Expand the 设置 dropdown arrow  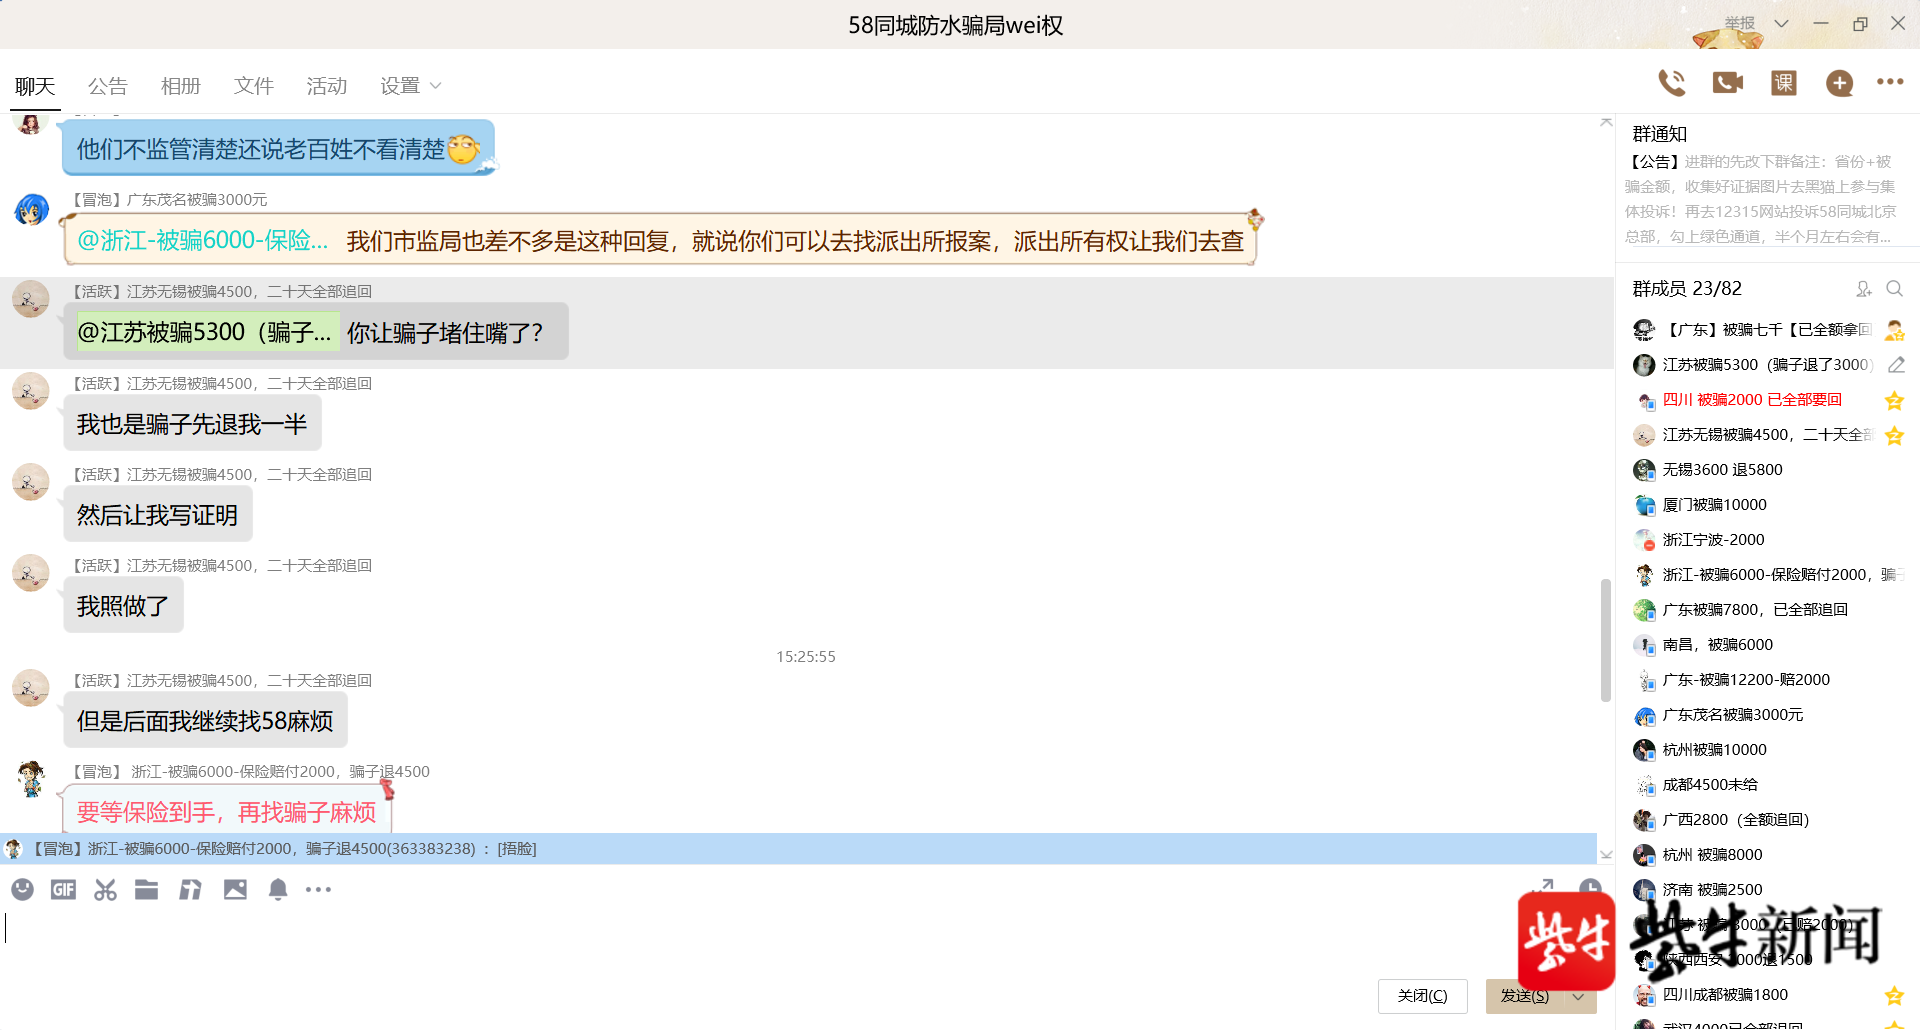click(x=435, y=86)
